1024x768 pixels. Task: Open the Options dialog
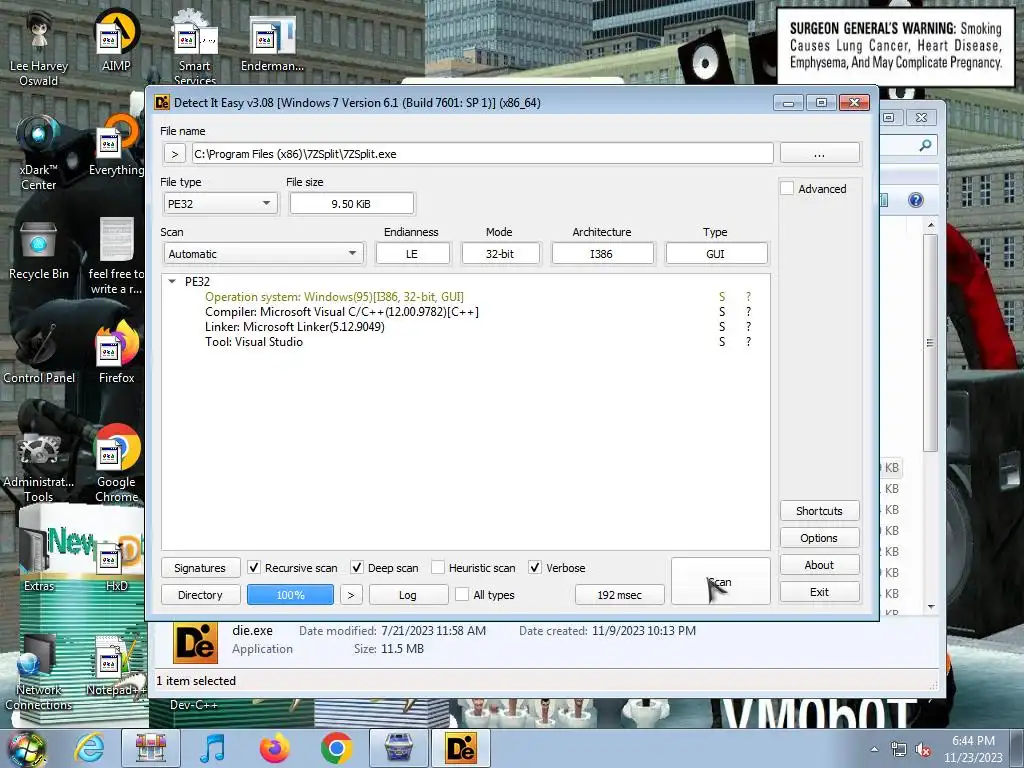[819, 537]
